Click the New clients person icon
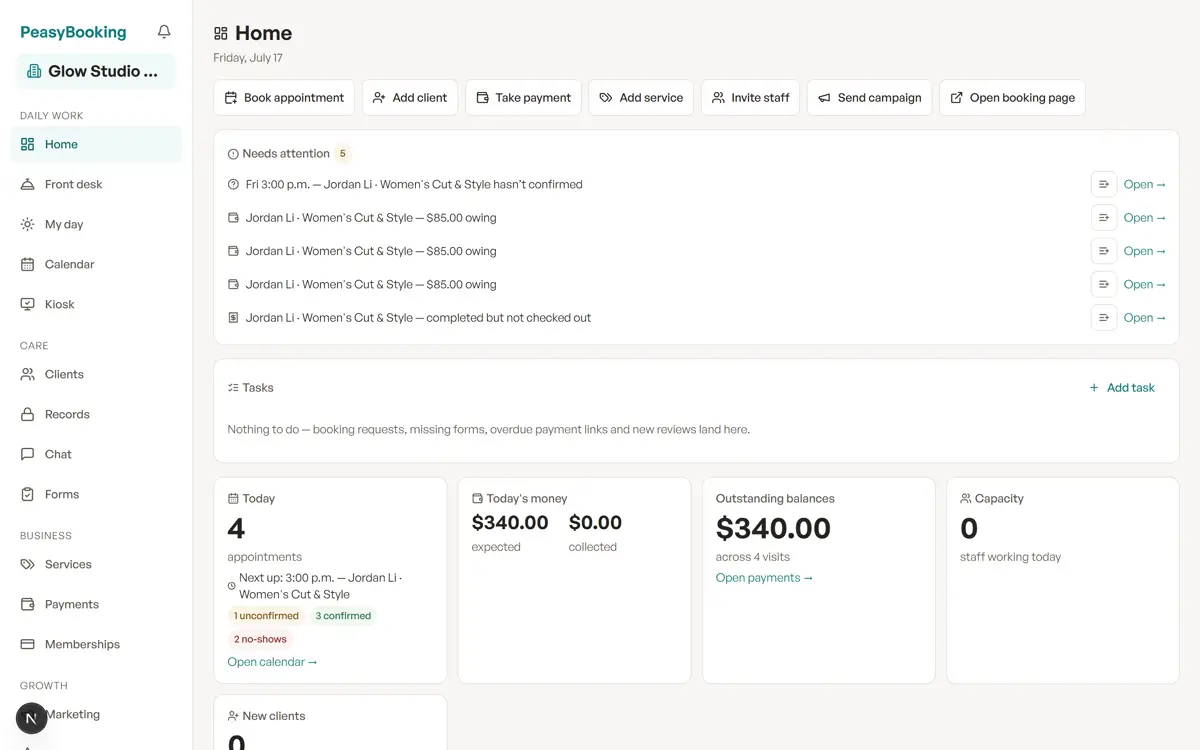1200x750 pixels. (233, 716)
